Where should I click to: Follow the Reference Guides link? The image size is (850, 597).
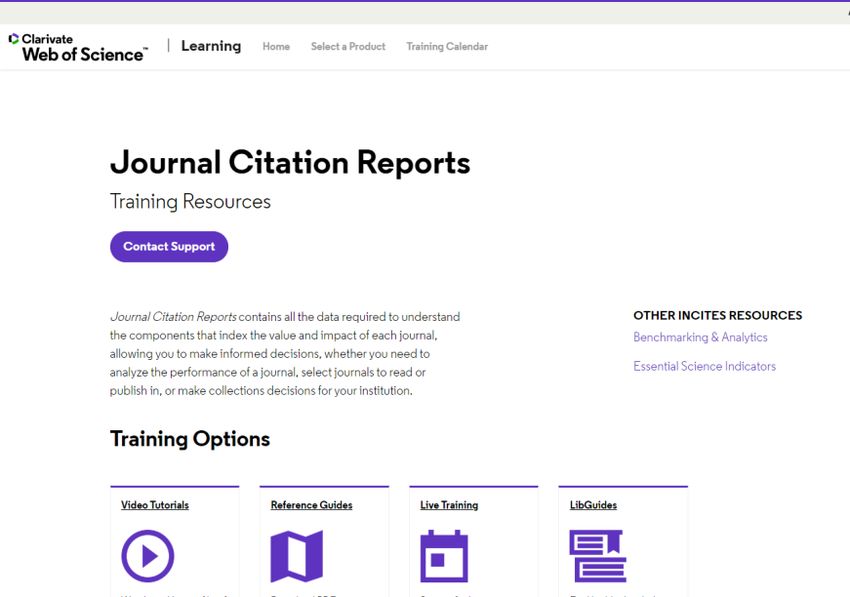pos(312,505)
